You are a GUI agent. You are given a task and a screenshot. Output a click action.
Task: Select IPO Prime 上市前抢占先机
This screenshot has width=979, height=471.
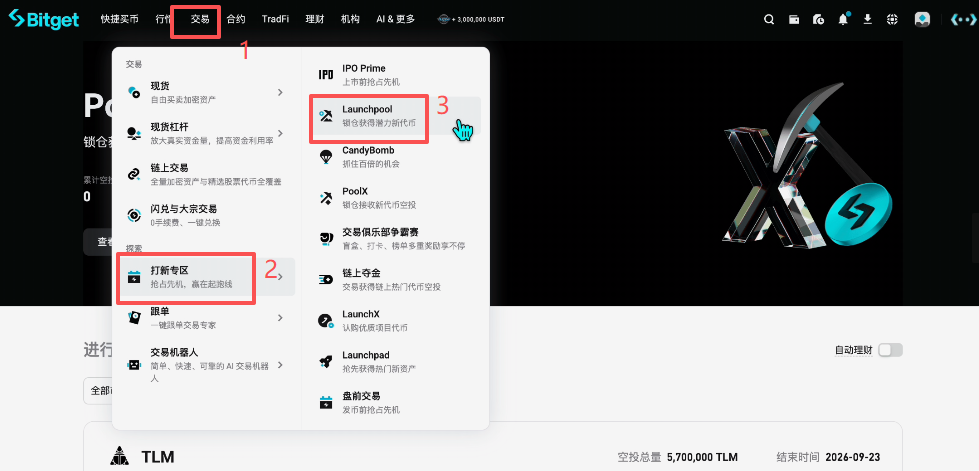click(395, 74)
